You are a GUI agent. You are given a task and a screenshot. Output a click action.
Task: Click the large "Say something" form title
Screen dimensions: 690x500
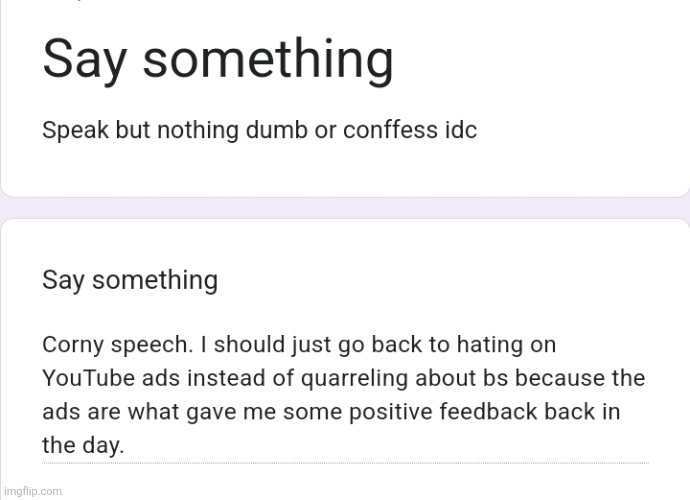click(217, 60)
